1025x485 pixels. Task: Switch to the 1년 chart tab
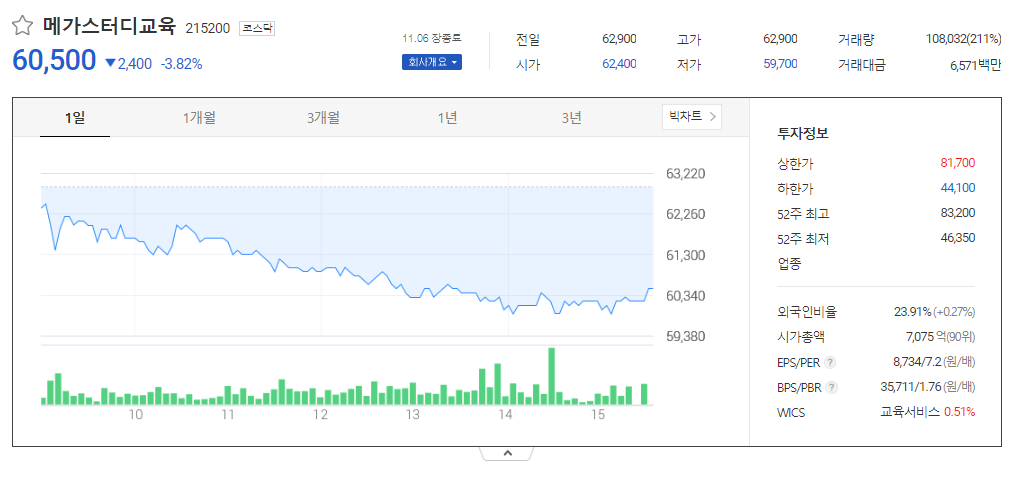coord(447,118)
